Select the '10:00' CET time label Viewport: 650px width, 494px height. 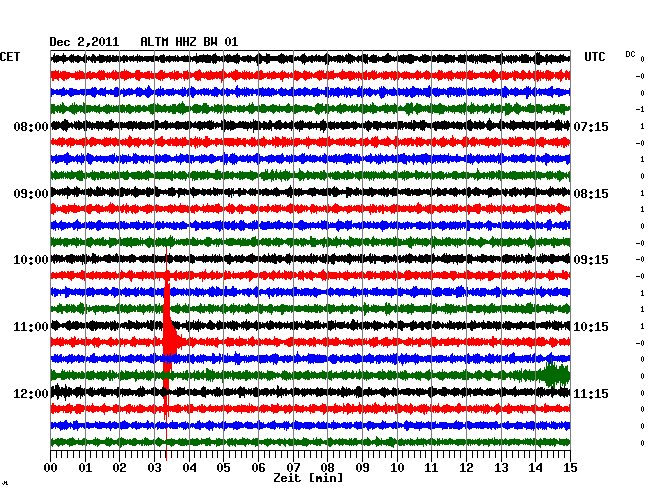coord(31,260)
